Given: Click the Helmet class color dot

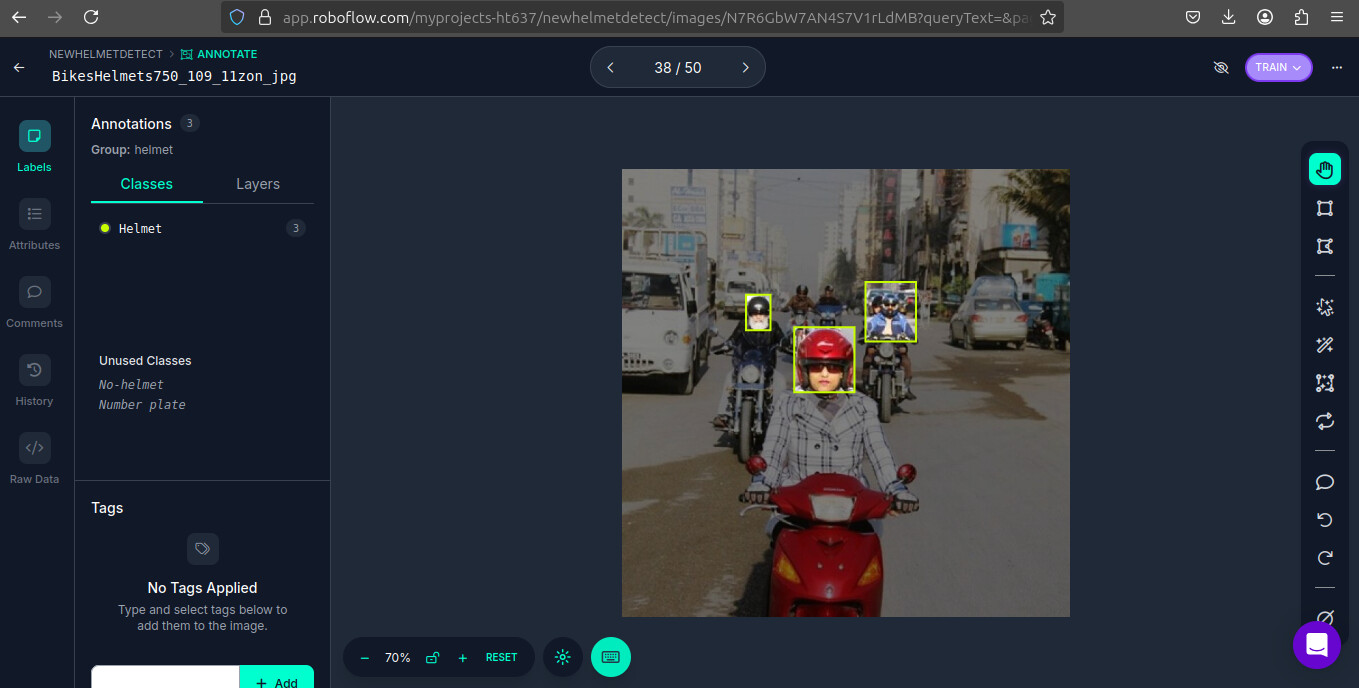Looking at the screenshot, I should click(105, 228).
